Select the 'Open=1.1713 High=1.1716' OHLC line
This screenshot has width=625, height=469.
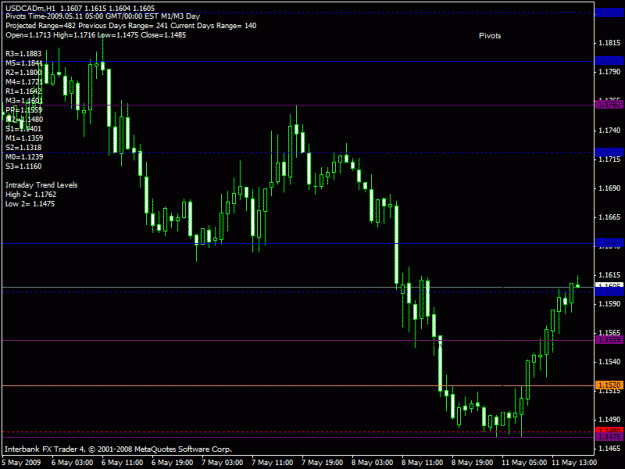(96, 35)
